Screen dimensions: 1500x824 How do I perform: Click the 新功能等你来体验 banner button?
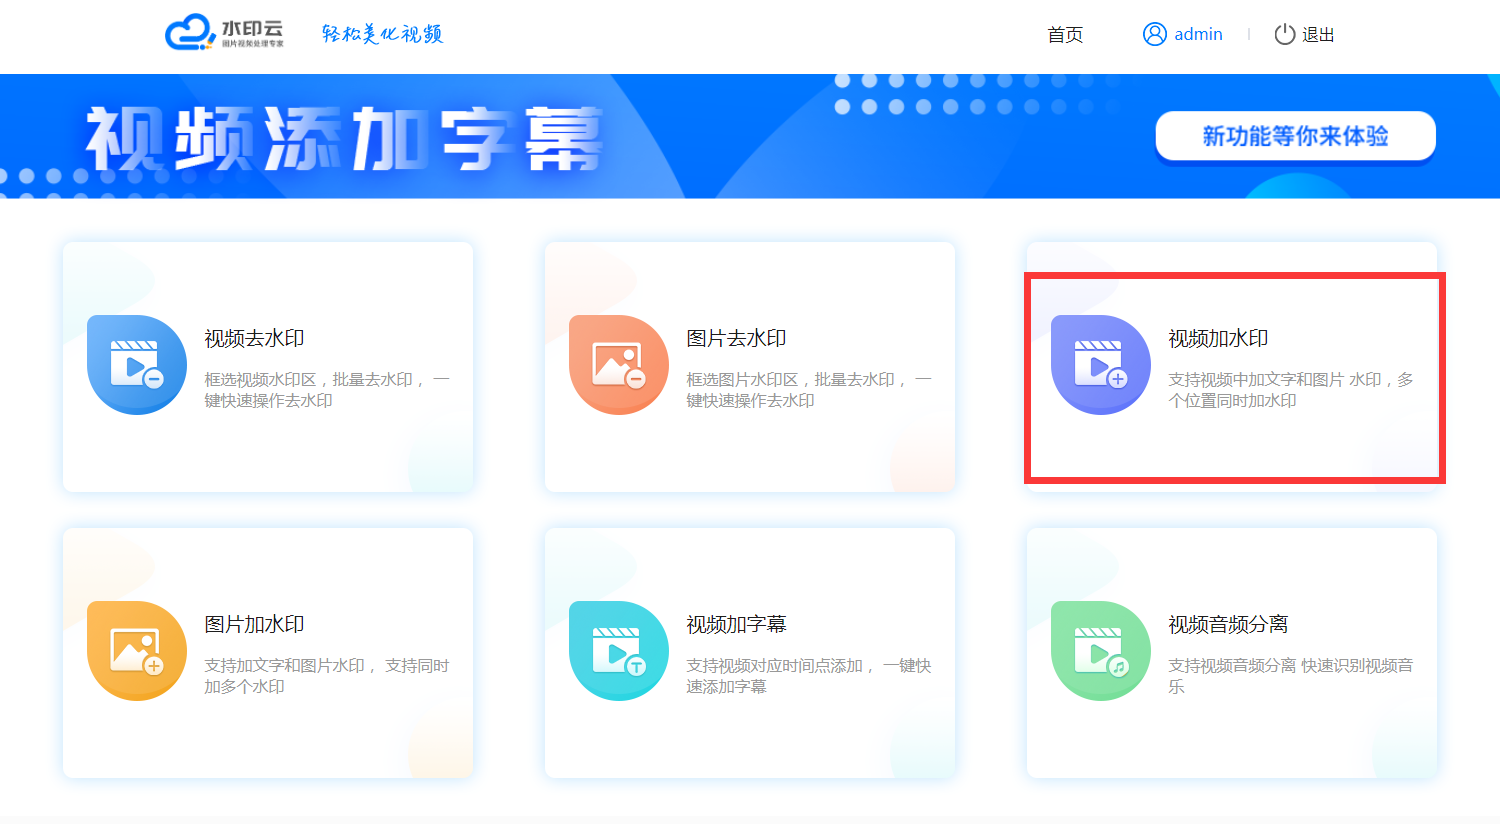click(x=1296, y=136)
